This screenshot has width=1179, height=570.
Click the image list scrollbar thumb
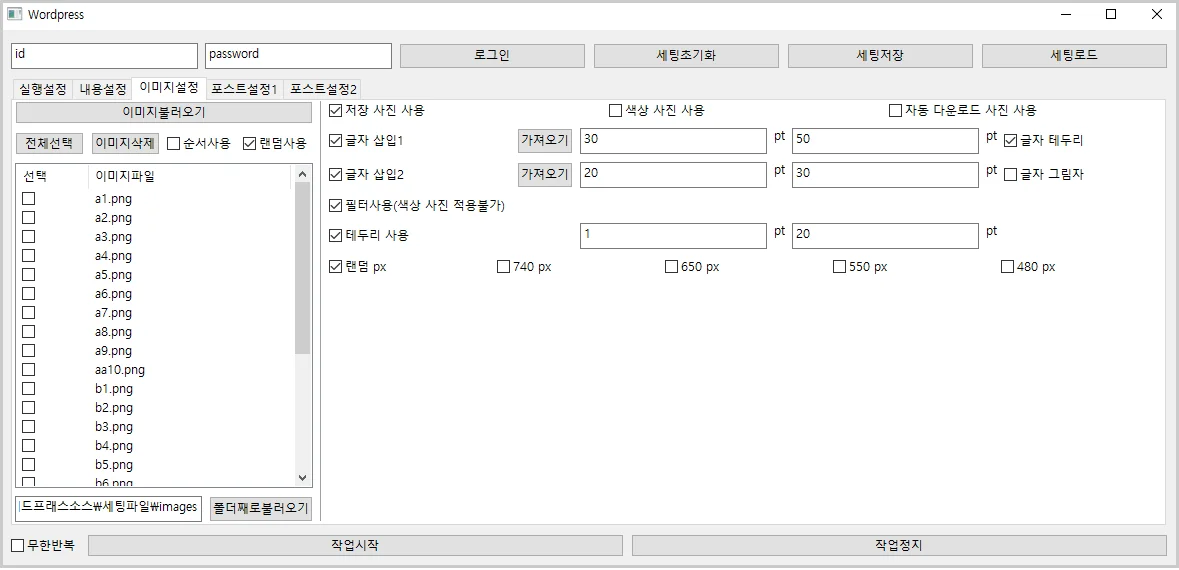point(302,268)
